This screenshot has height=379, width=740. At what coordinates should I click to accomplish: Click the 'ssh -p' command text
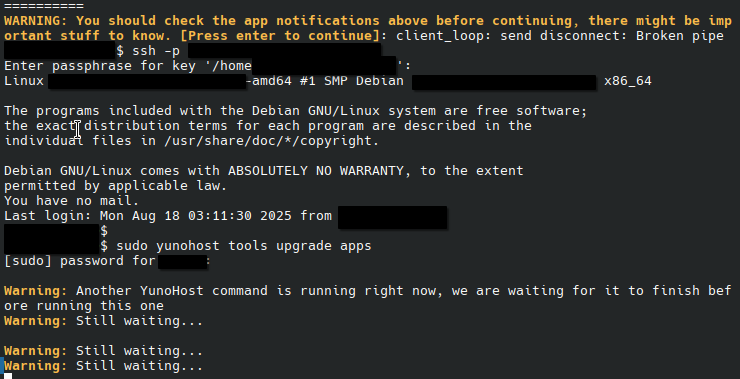(156, 51)
